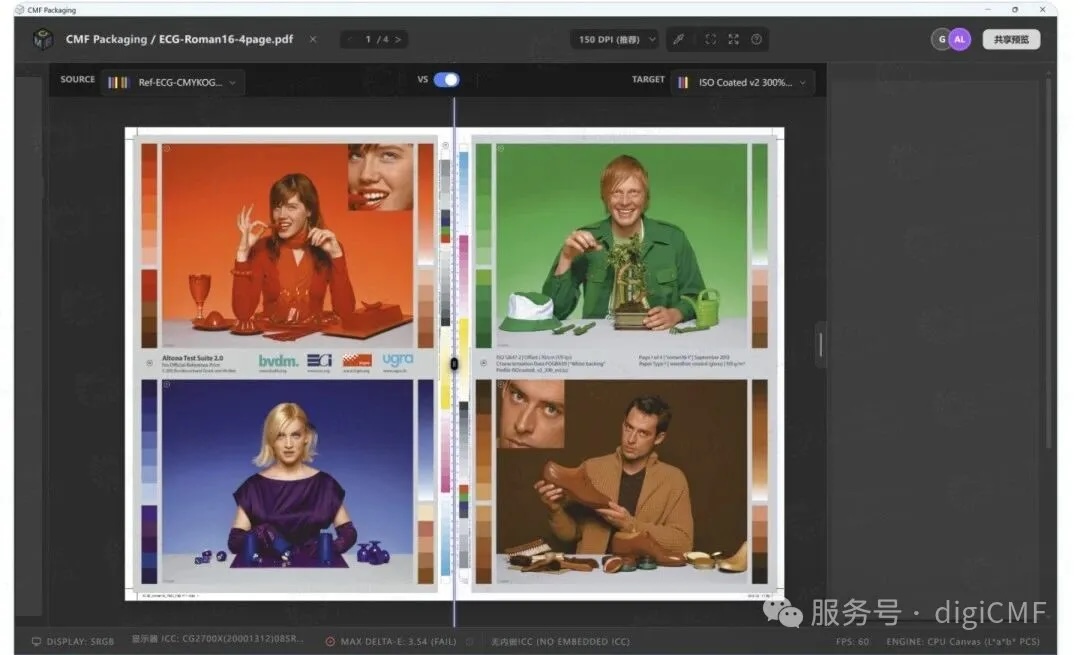
Task: Open help with the question mark icon
Action: tap(756, 39)
